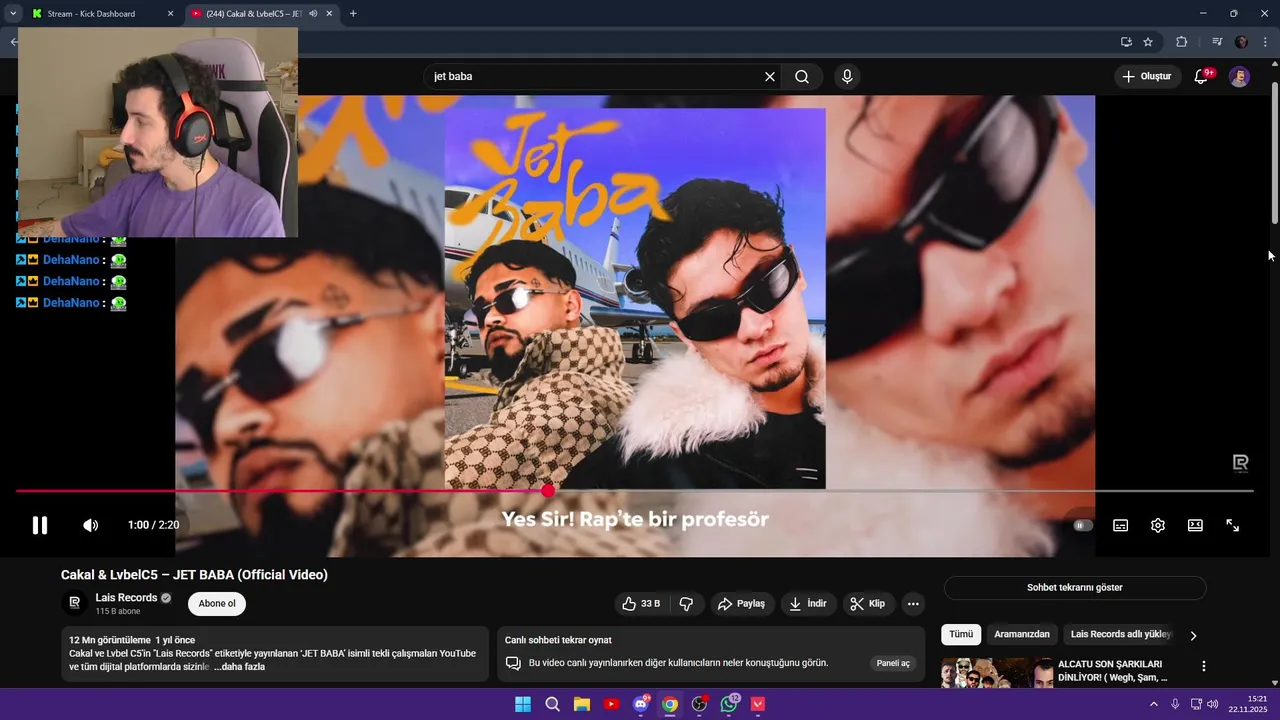Click the page scrollbar thumb
This screenshot has height=720, width=1280.
point(1275,152)
